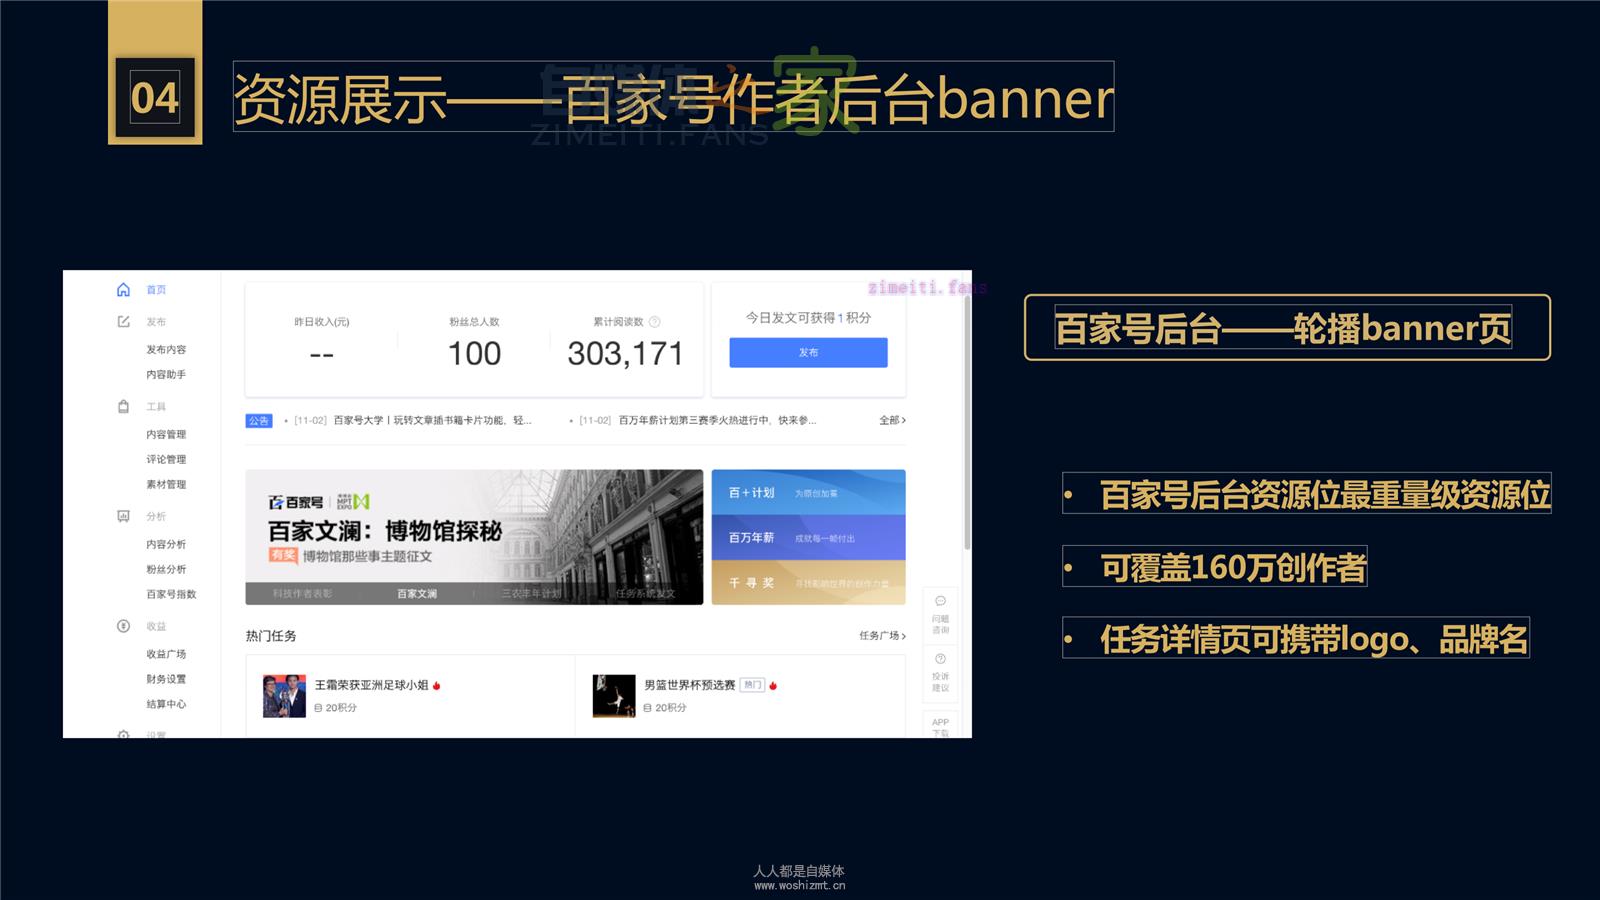
Task: Click the 王霜荣获亚洲足球小姐 task thumbnail
Action: 284,696
